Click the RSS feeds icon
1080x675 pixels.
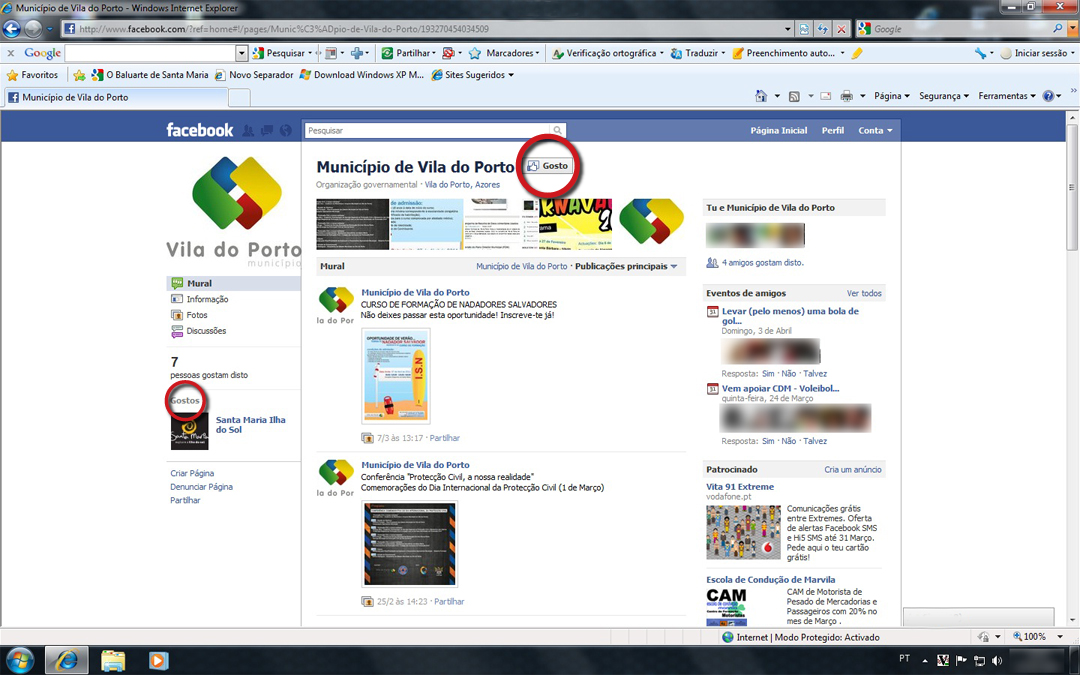click(x=794, y=96)
